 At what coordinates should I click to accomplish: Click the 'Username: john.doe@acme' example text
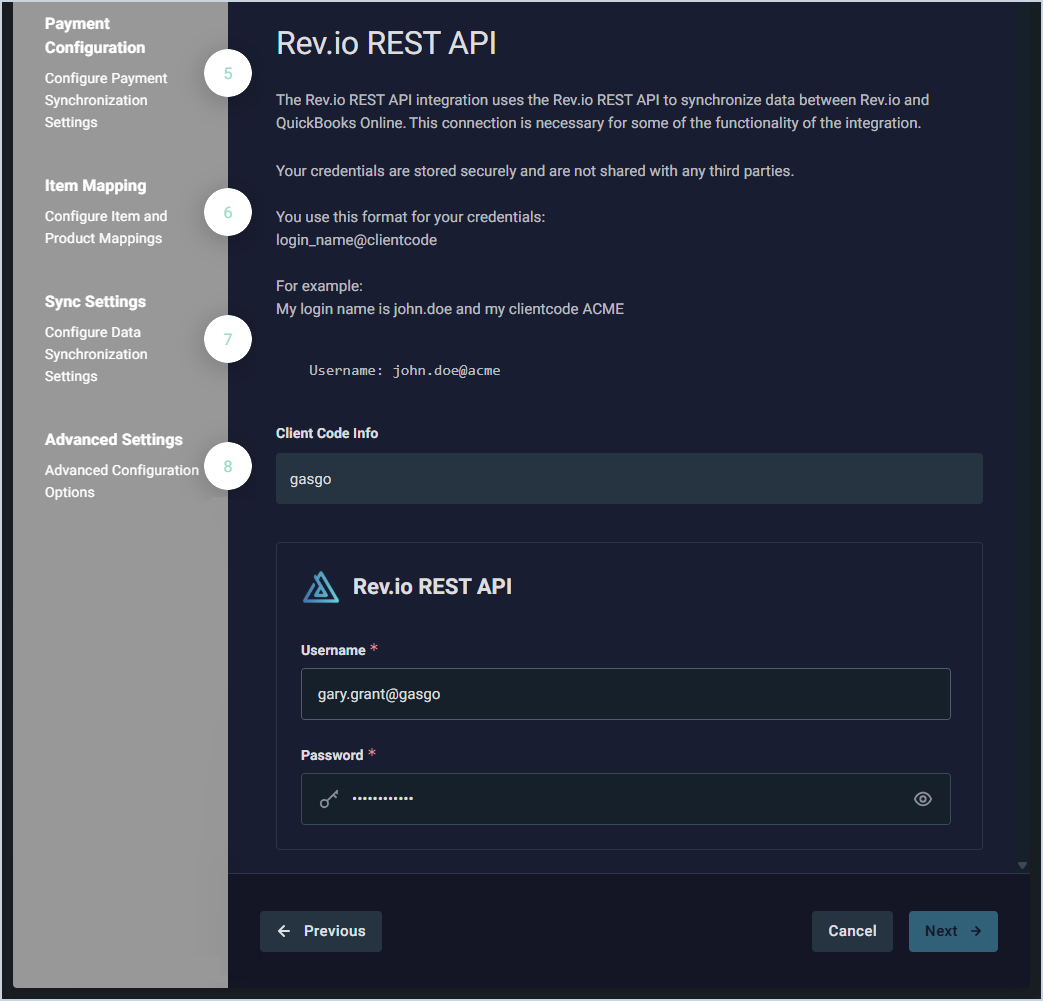point(404,370)
